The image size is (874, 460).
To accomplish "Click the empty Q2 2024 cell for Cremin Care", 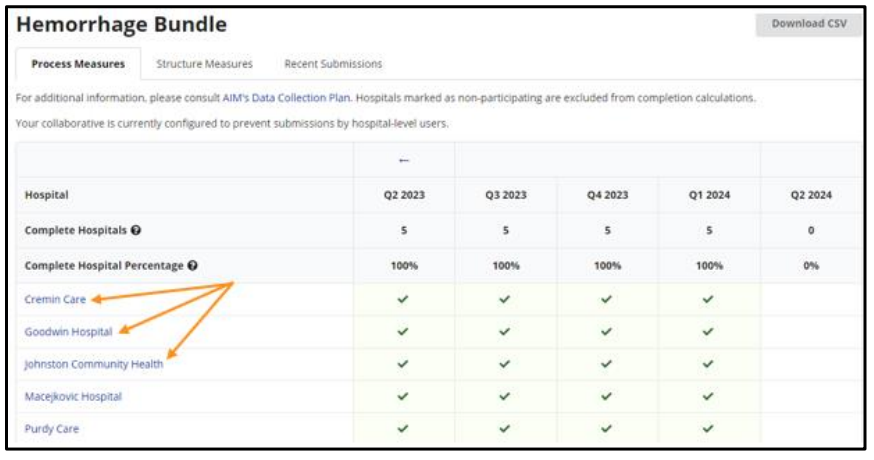I will [x=810, y=299].
